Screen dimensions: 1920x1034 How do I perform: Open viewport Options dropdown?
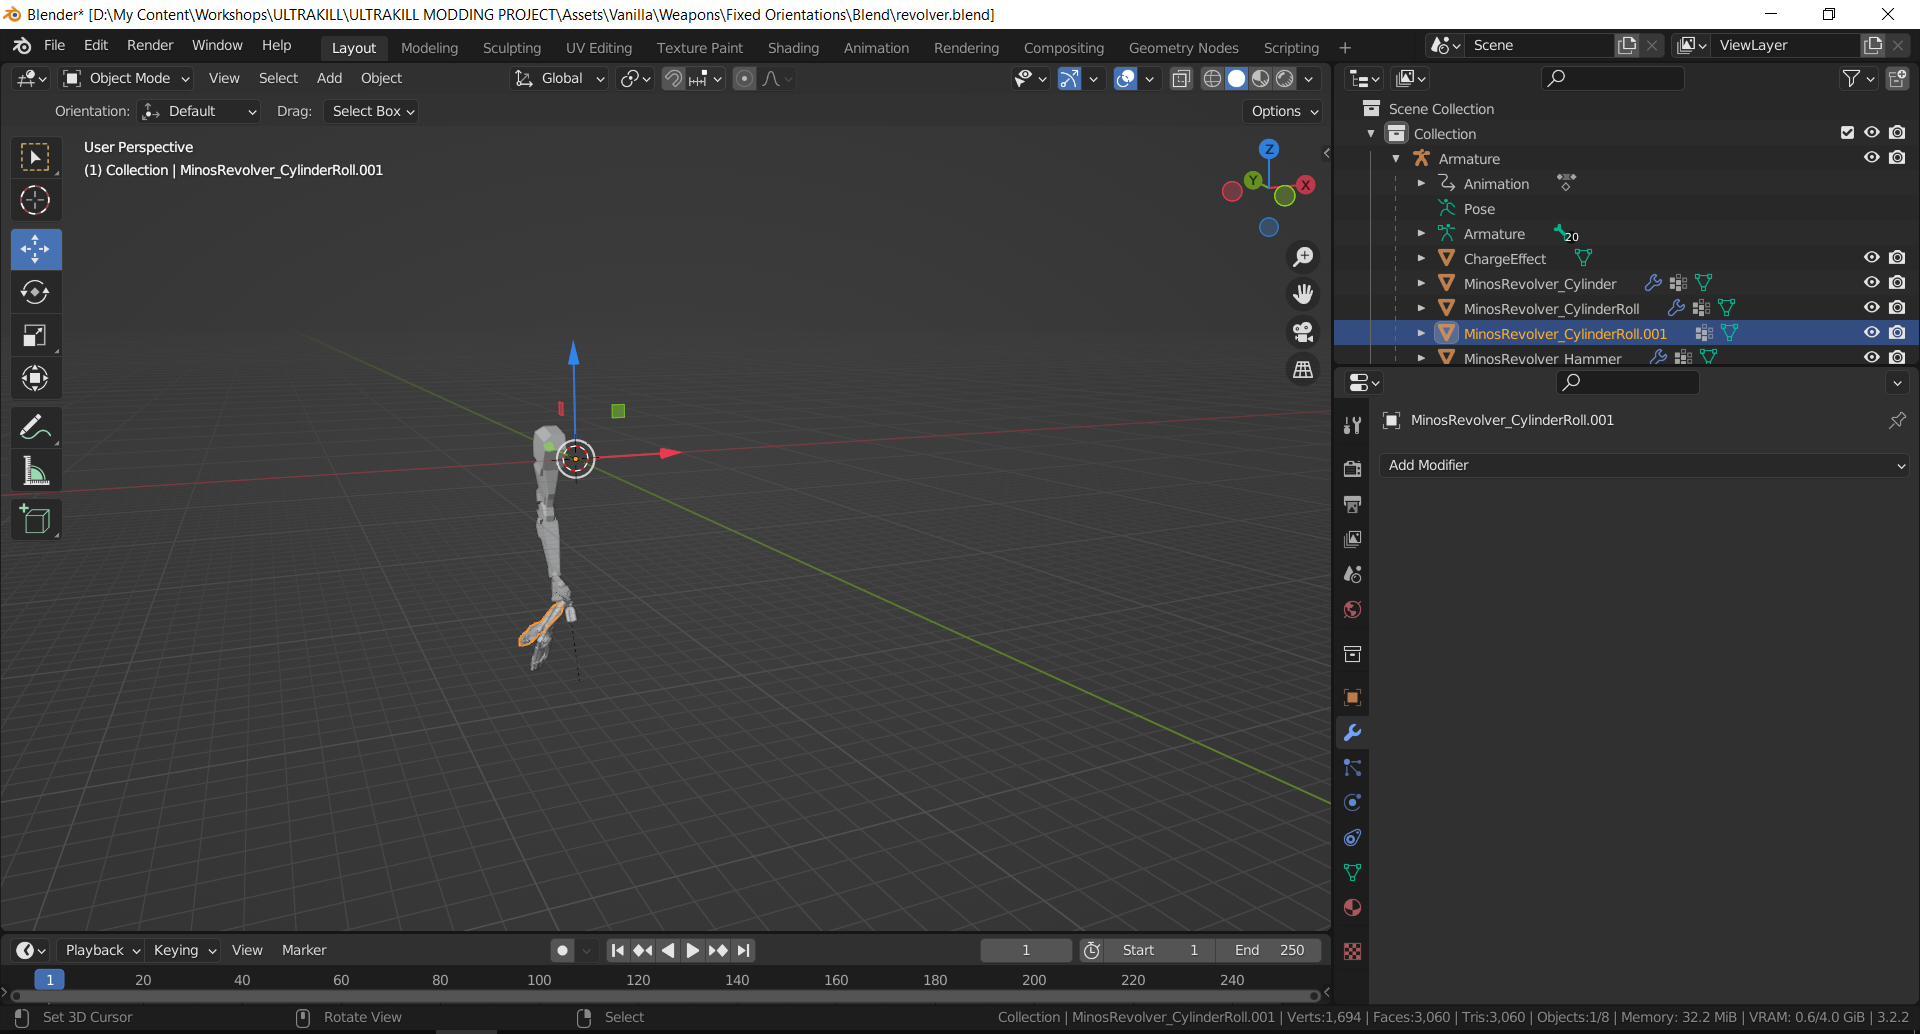pos(1284,112)
